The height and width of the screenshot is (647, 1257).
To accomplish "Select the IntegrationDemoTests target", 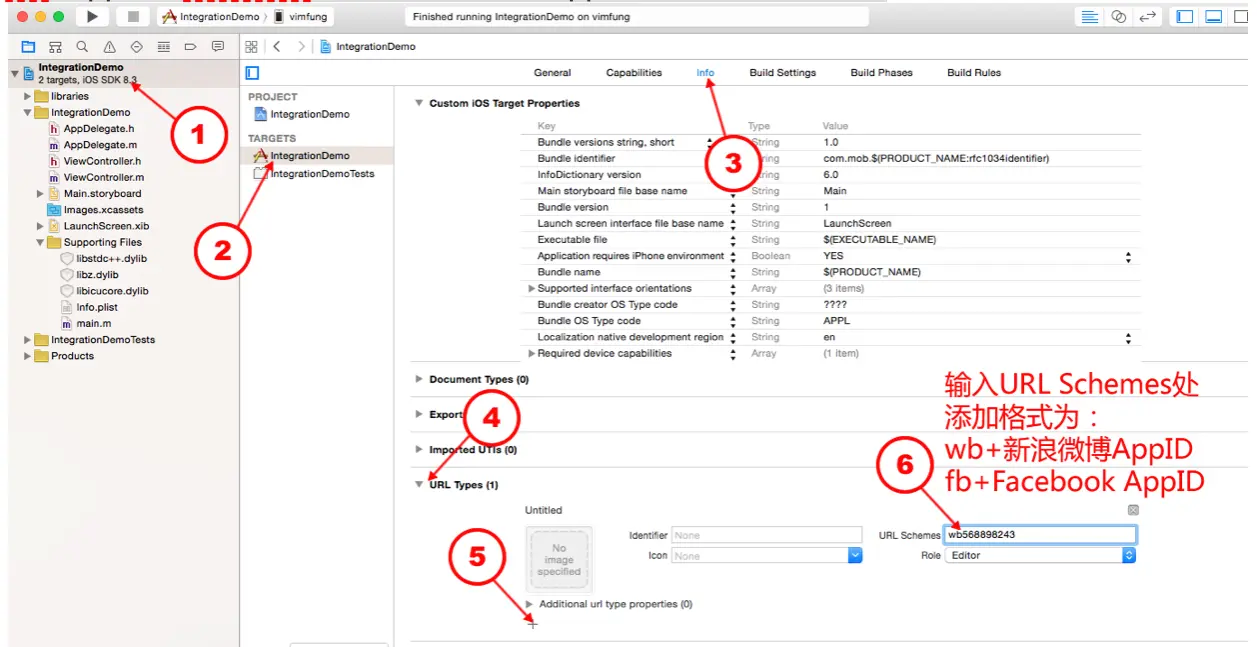I will (315, 173).
